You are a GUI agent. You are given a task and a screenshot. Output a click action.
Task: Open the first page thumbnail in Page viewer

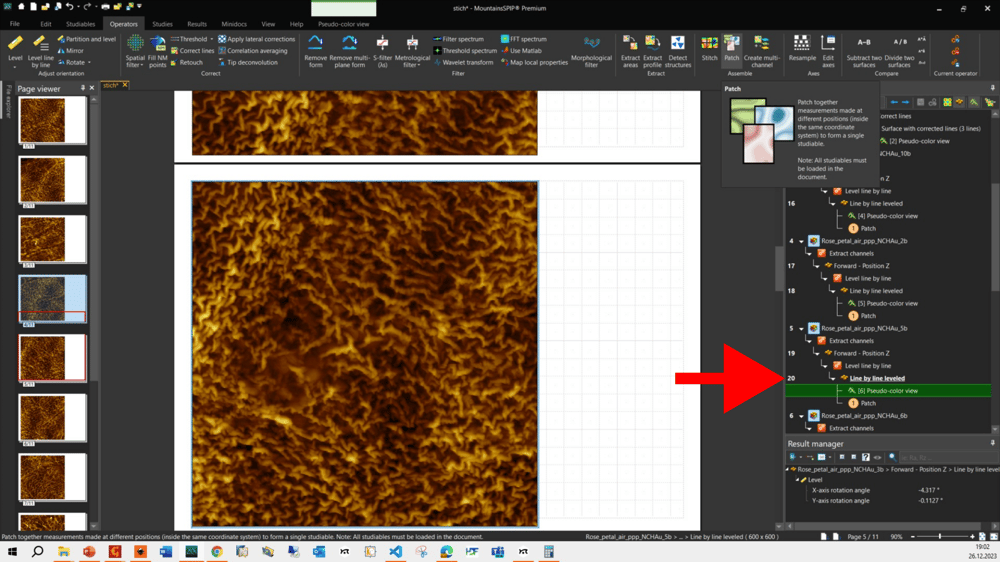tap(52, 121)
